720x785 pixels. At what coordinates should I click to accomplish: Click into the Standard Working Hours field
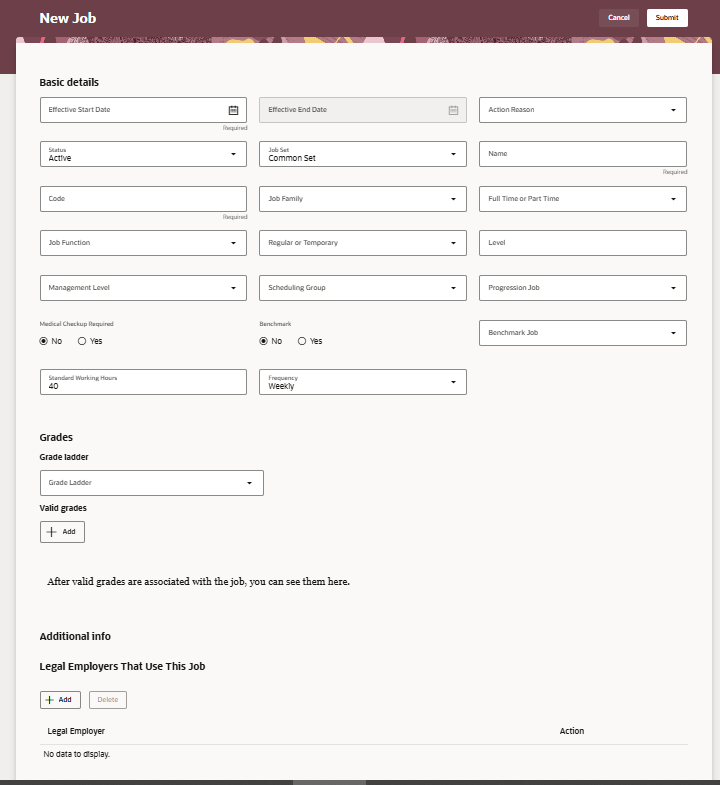(x=143, y=382)
